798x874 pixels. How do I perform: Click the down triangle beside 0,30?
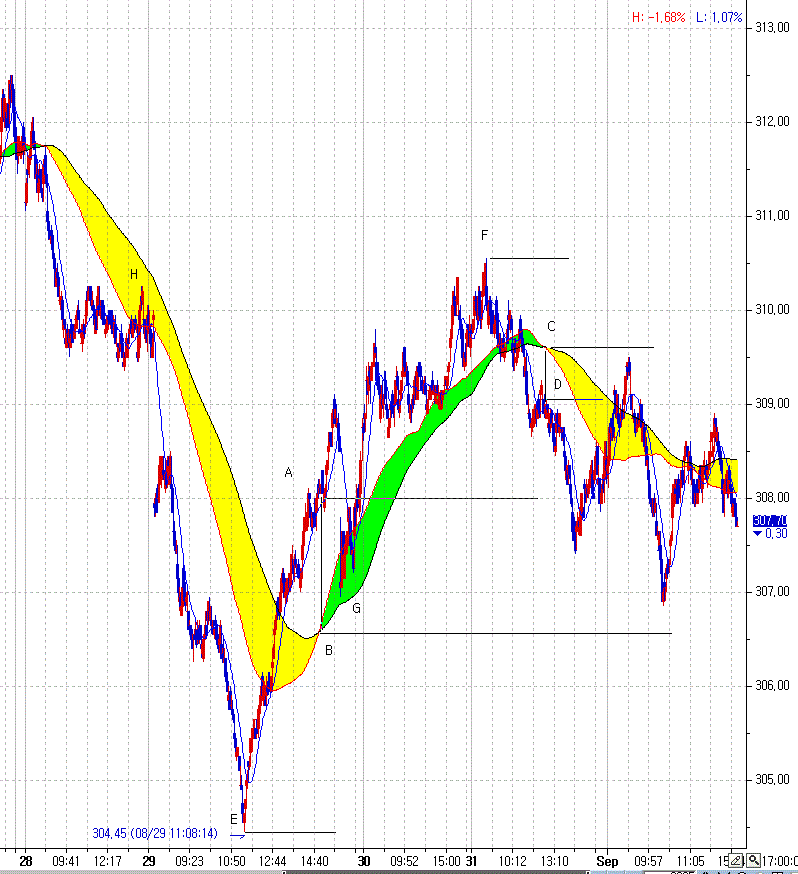pos(757,534)
